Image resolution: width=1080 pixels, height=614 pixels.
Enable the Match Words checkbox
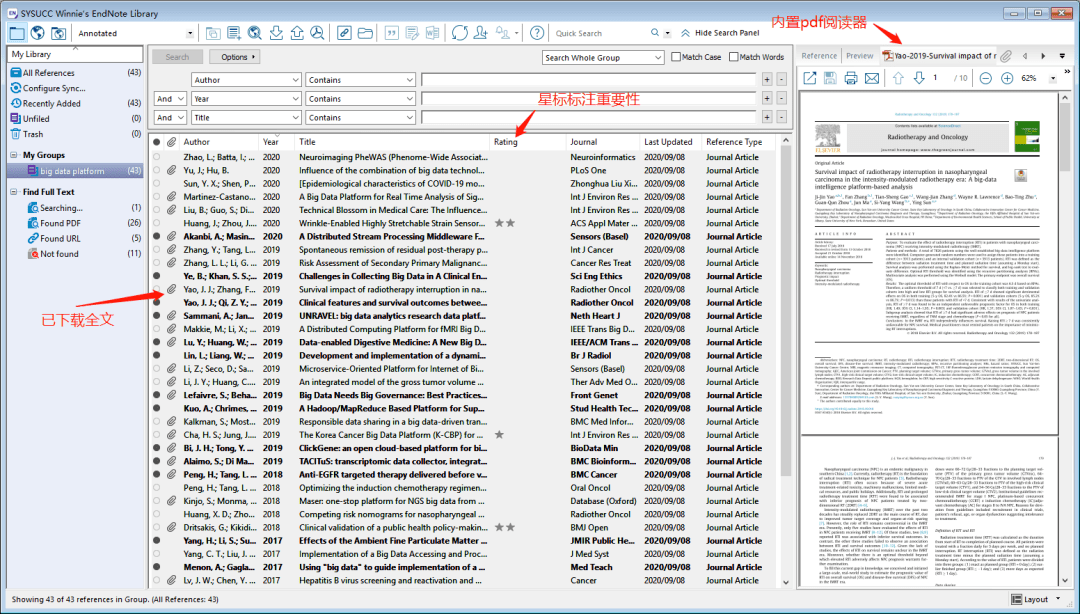pos(733,57)
